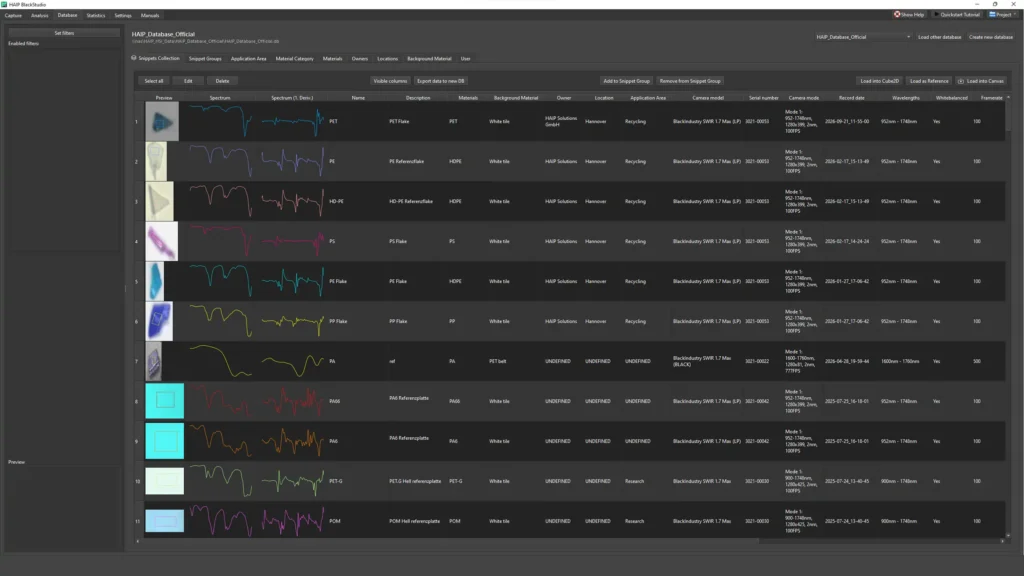Click Create new database
1024x576 pixels.
[x=991, y=37]
